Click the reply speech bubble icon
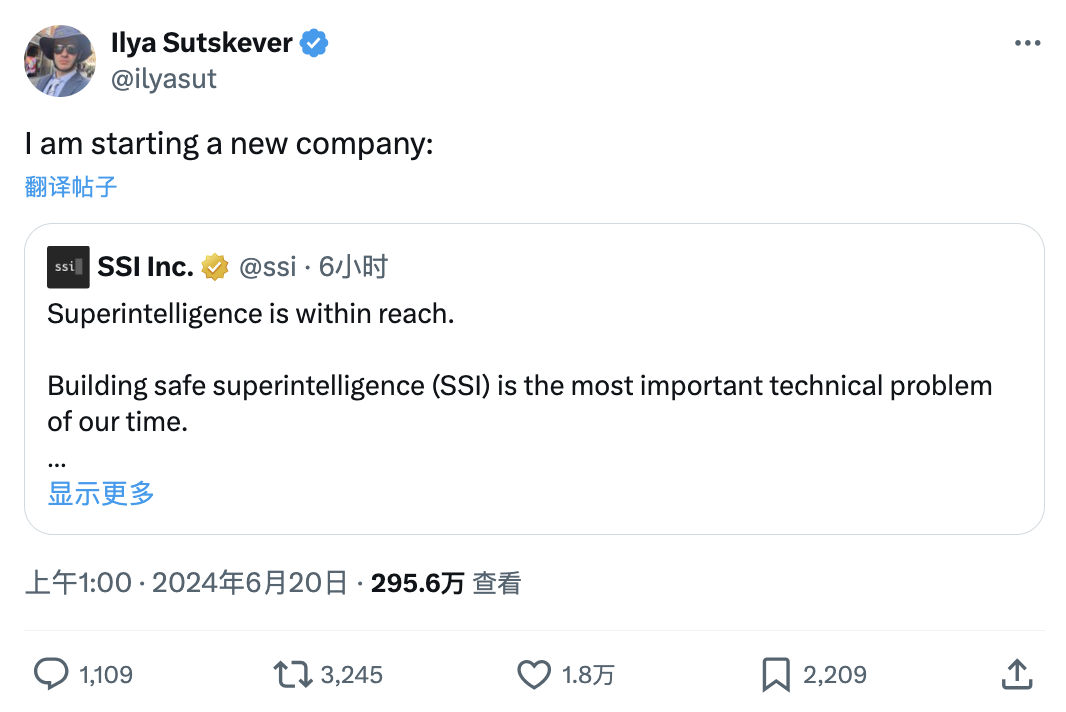The height and width of the screenshot is (712, 1066). point(51,674)
